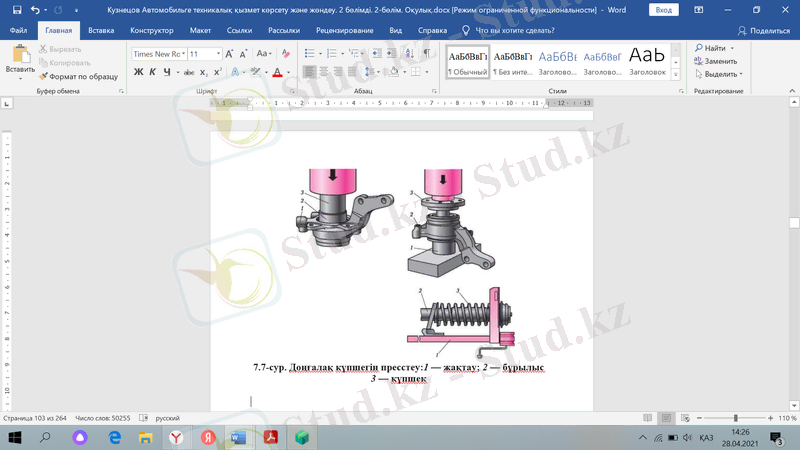Sort the paragraphs with the A-Z icon
800x450 pixels.
tap(409, 54)
